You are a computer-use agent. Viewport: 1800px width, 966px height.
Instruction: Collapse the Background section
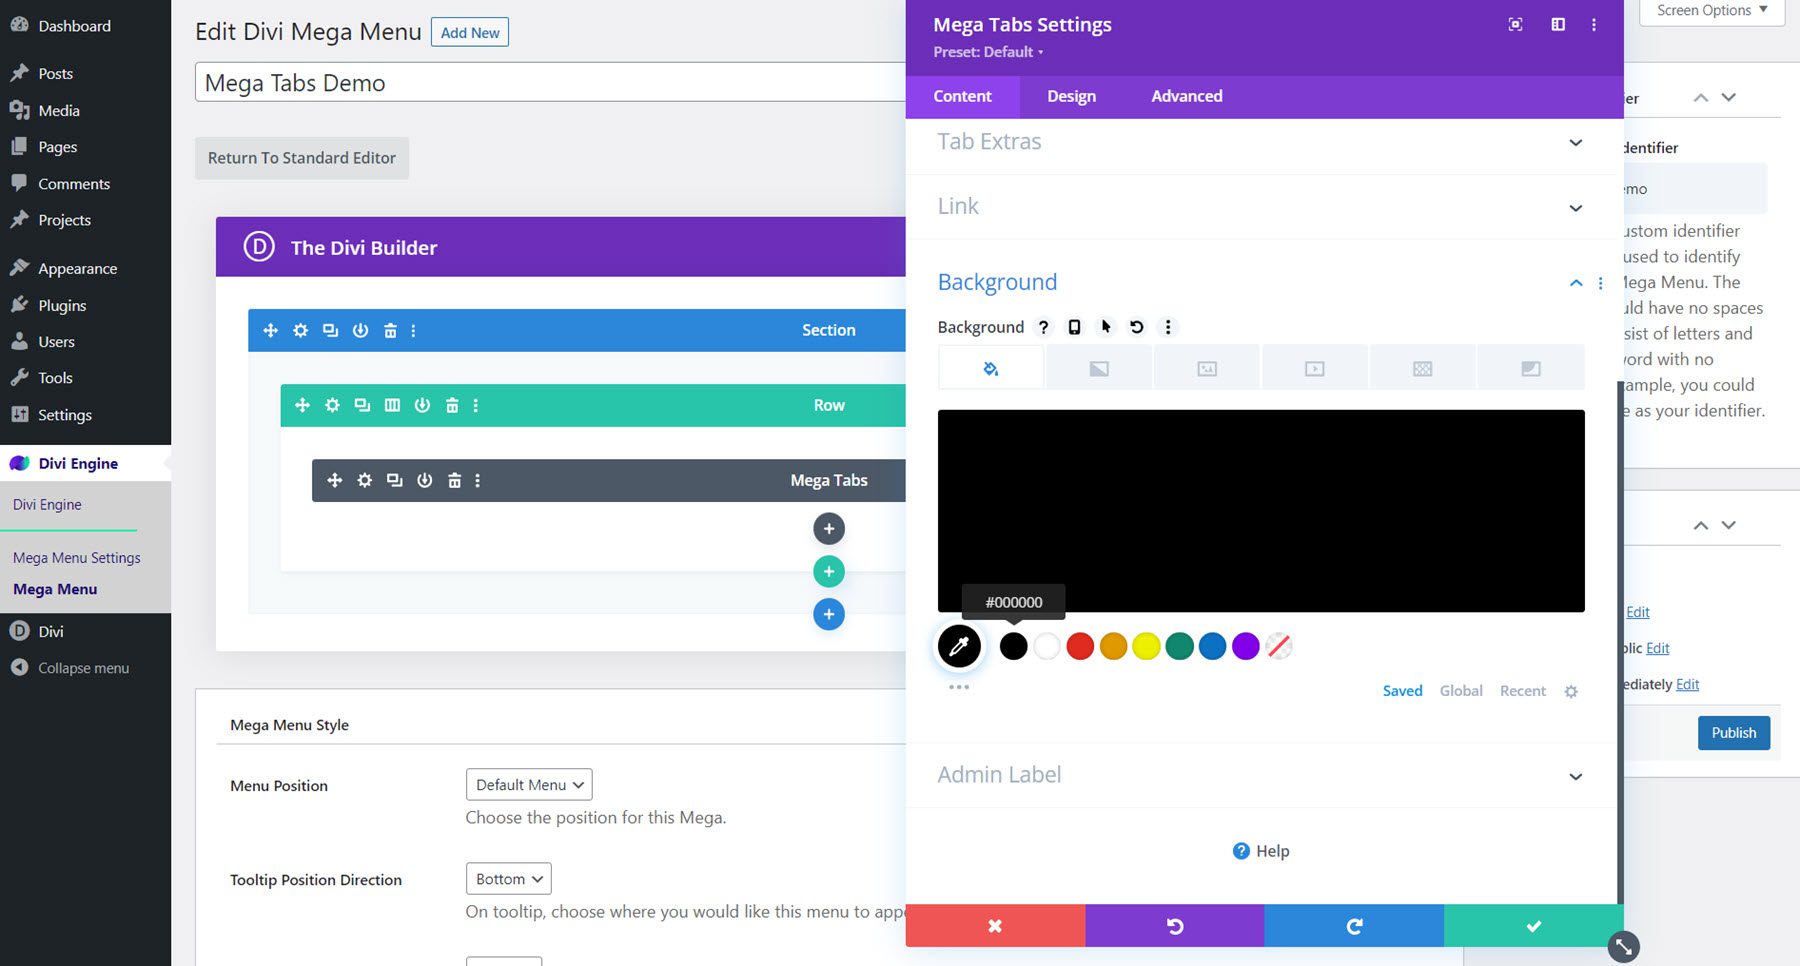pyautogui.click(x=1576, y=283)
